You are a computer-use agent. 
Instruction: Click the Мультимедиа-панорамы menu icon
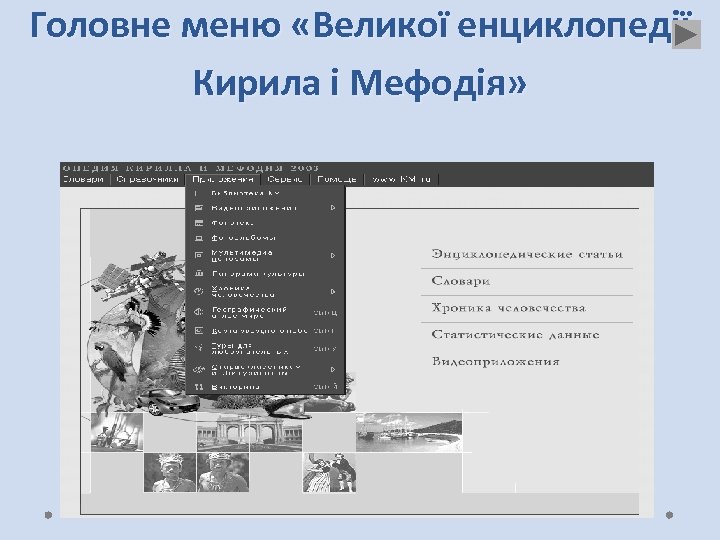click(199, 255)
